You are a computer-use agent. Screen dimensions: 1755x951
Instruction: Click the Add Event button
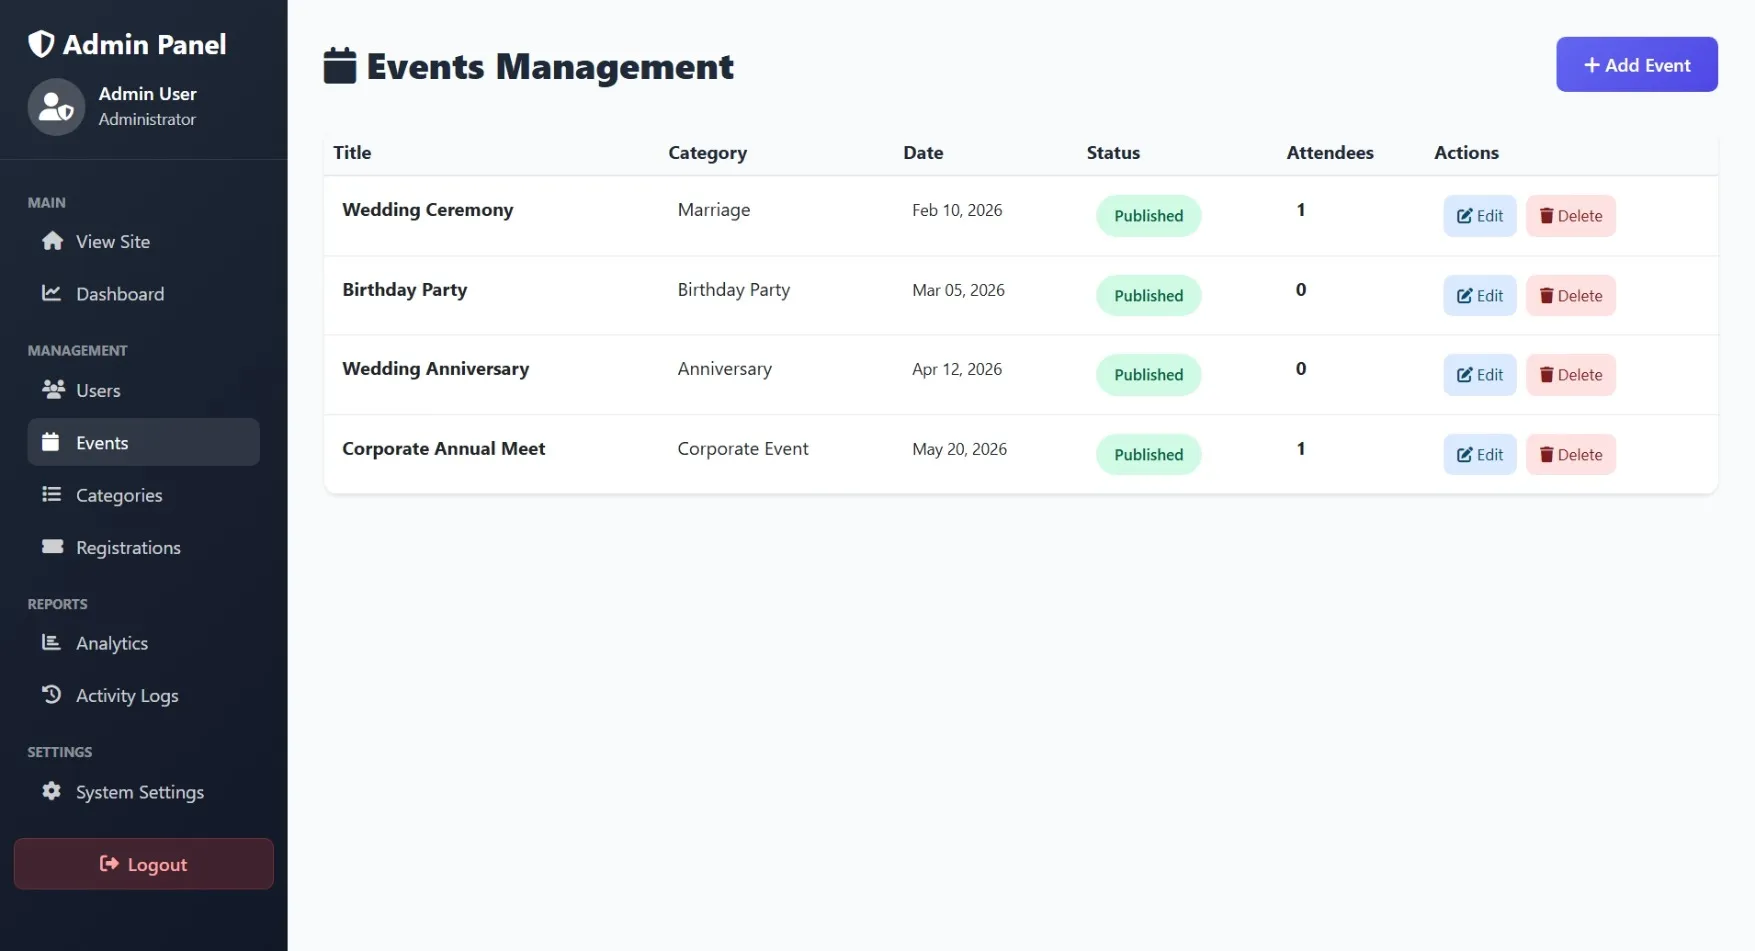coord(1636,64)
